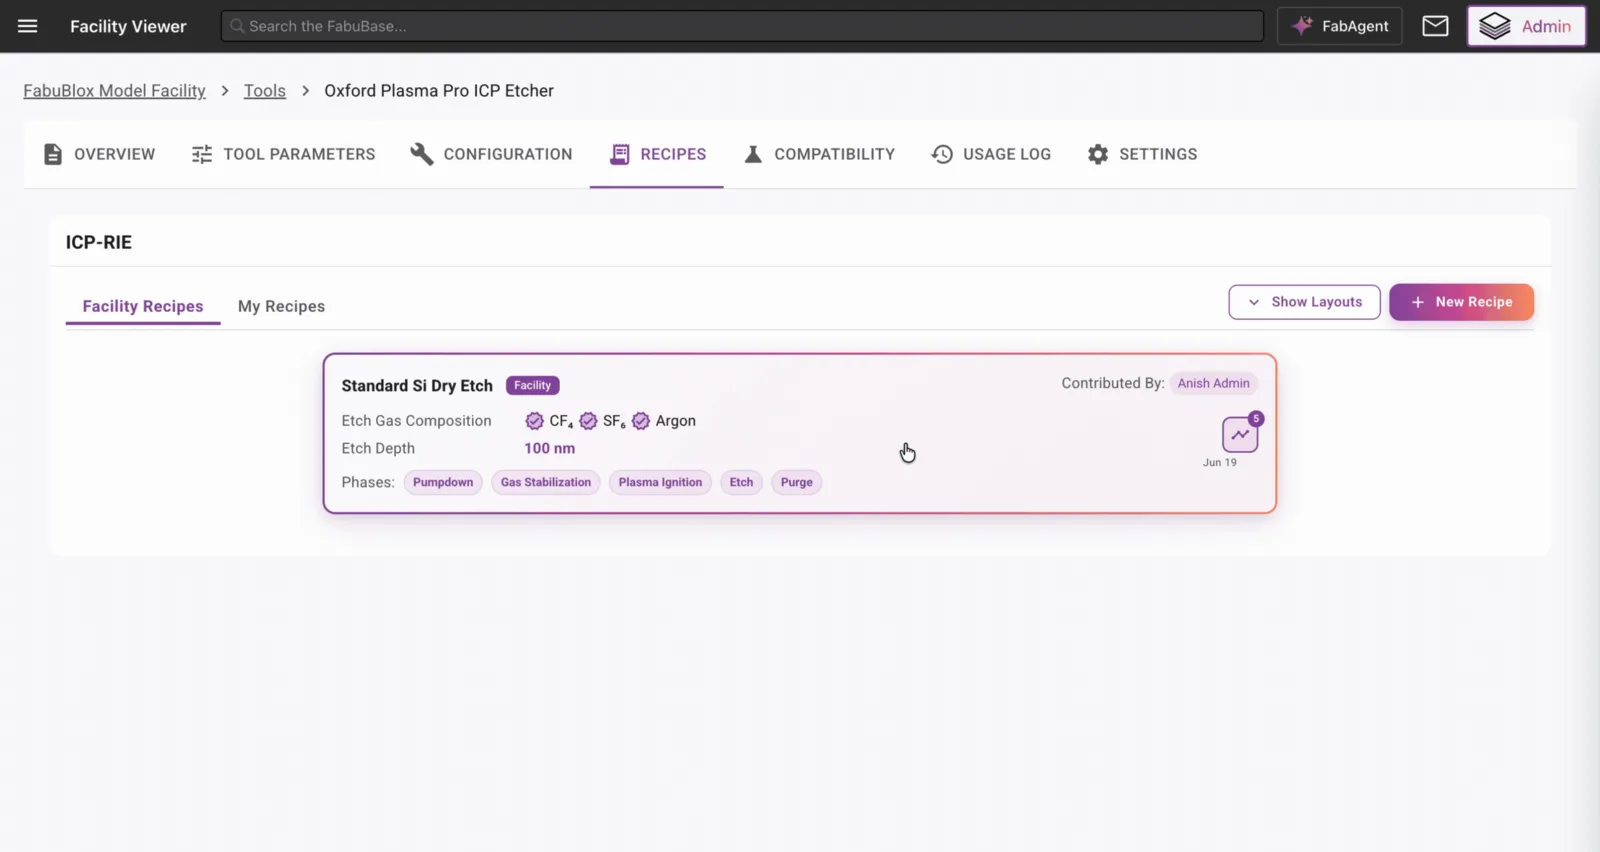Screen dimensions: 1600x852
Task: Click the Compatibility flask icon
Action: (x=753, y=154)
